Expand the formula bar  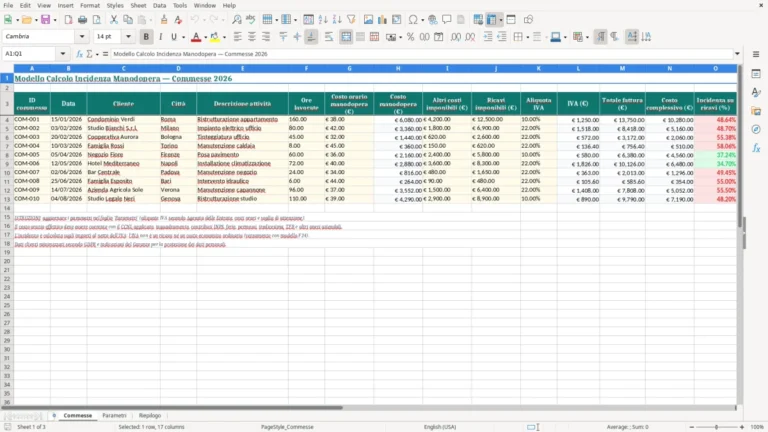coord(737,54)
